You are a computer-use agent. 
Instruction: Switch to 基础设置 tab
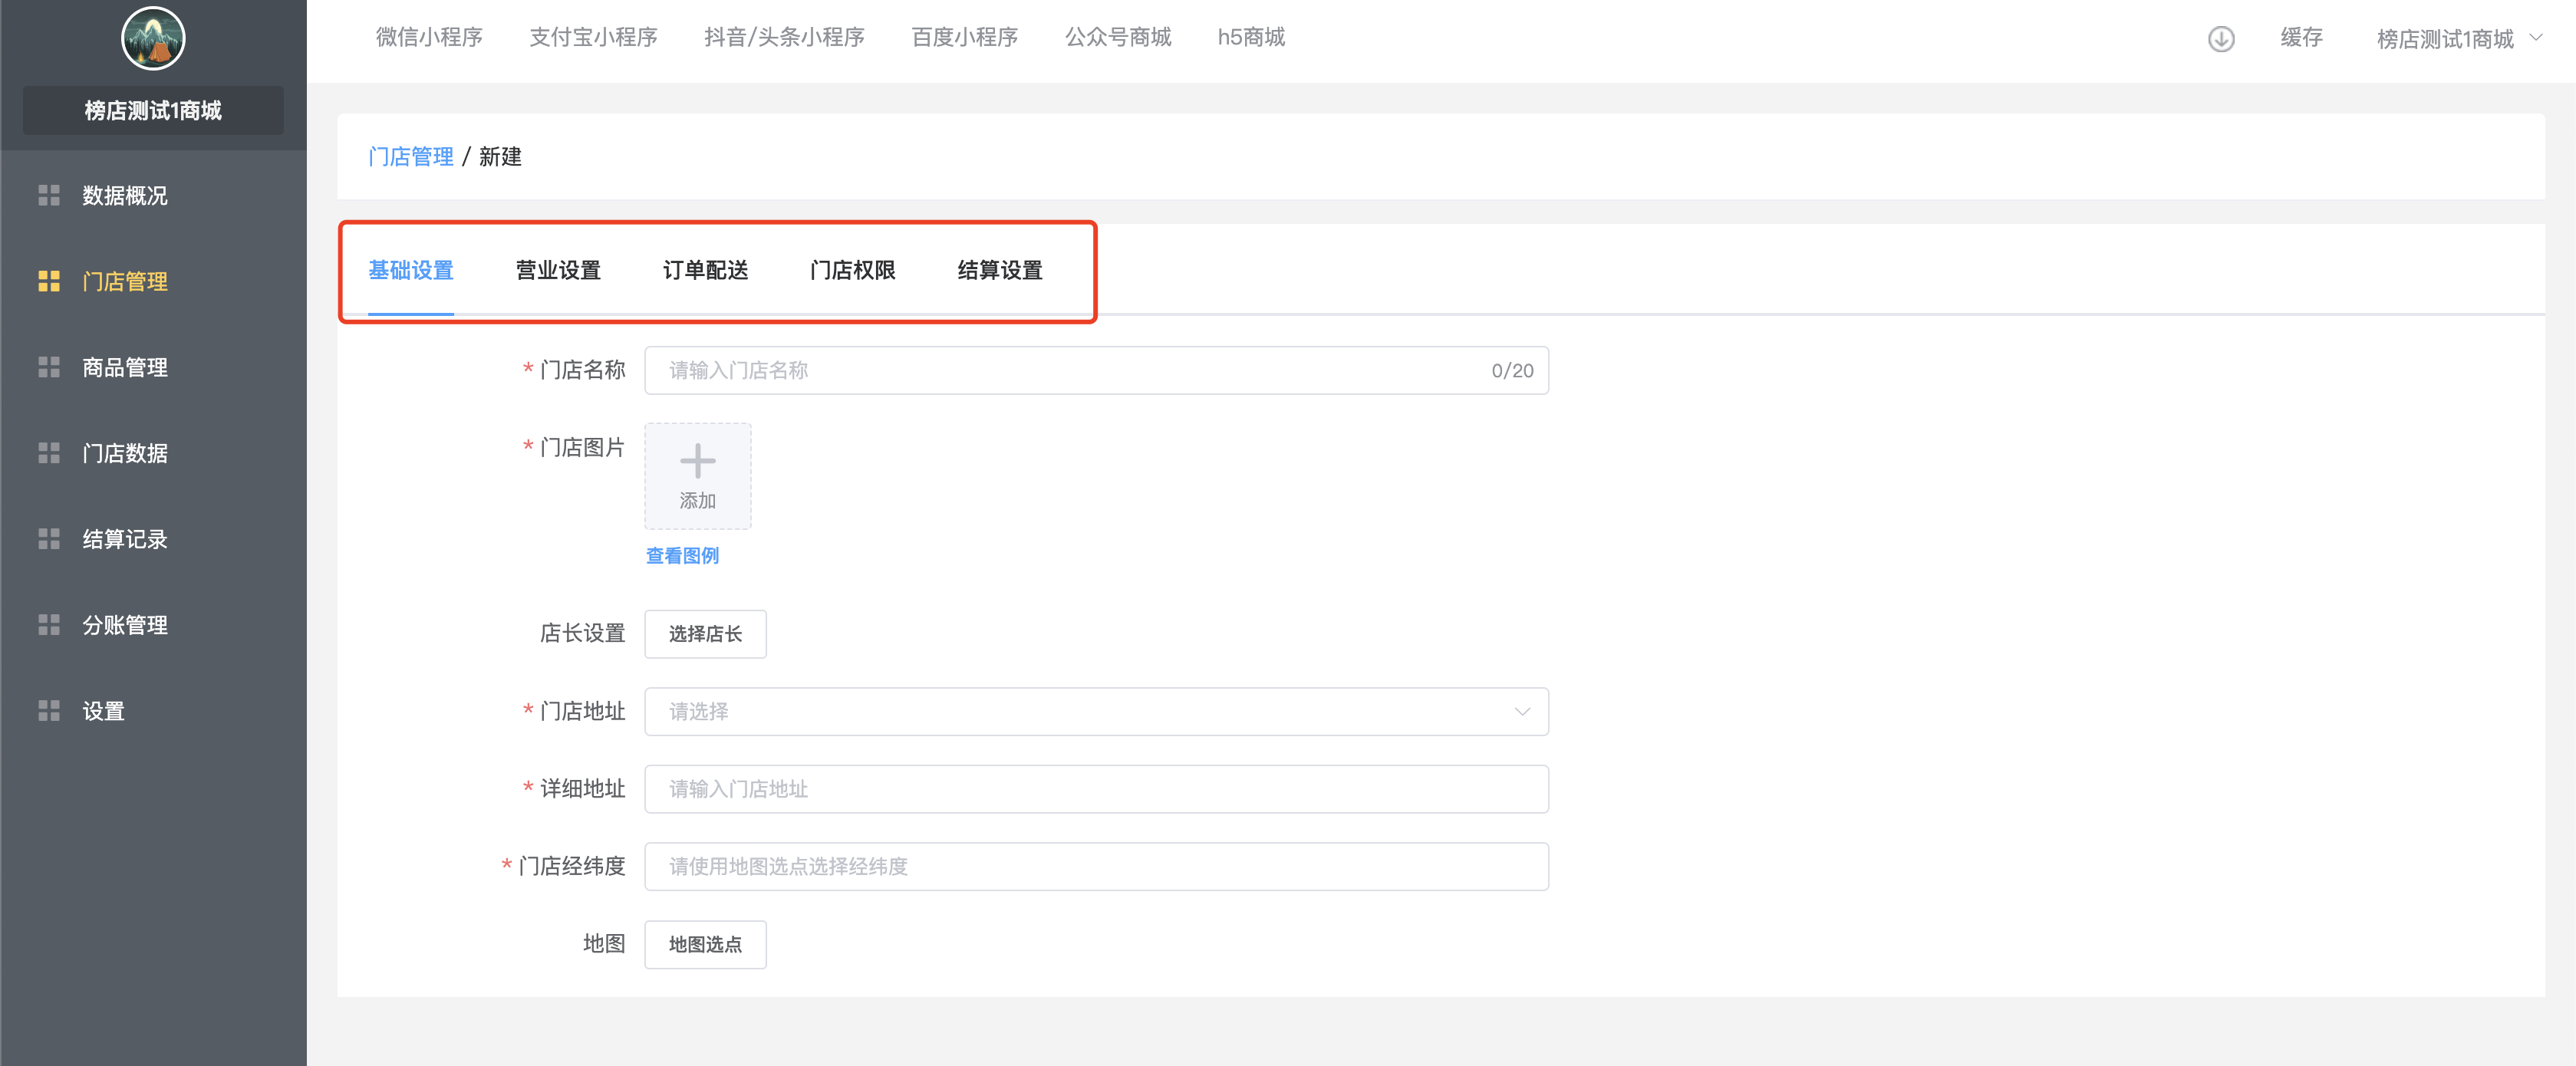point(411,270)
